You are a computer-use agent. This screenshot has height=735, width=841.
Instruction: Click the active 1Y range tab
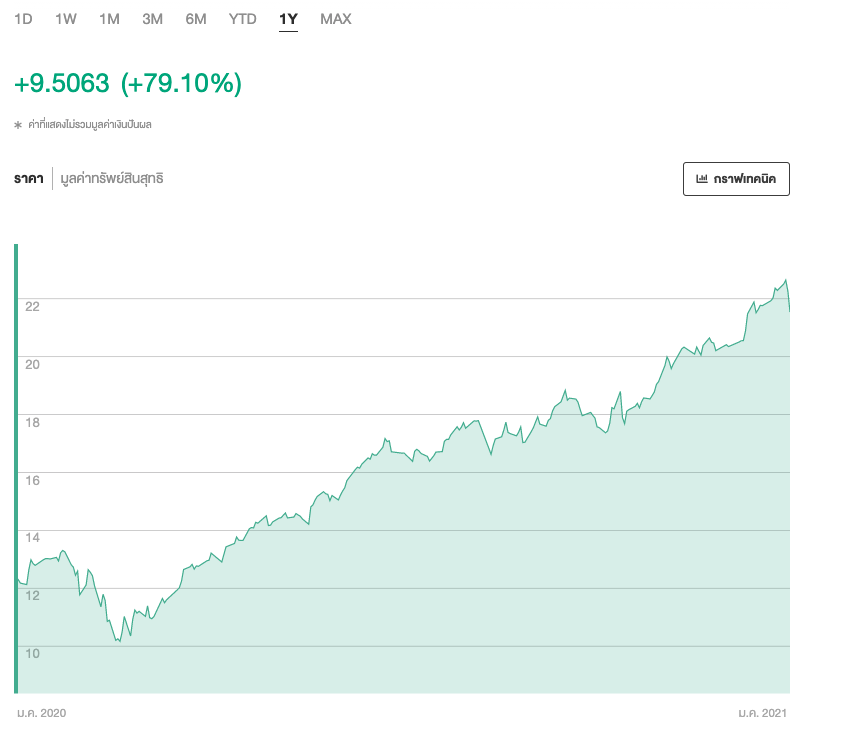point(288,19)
